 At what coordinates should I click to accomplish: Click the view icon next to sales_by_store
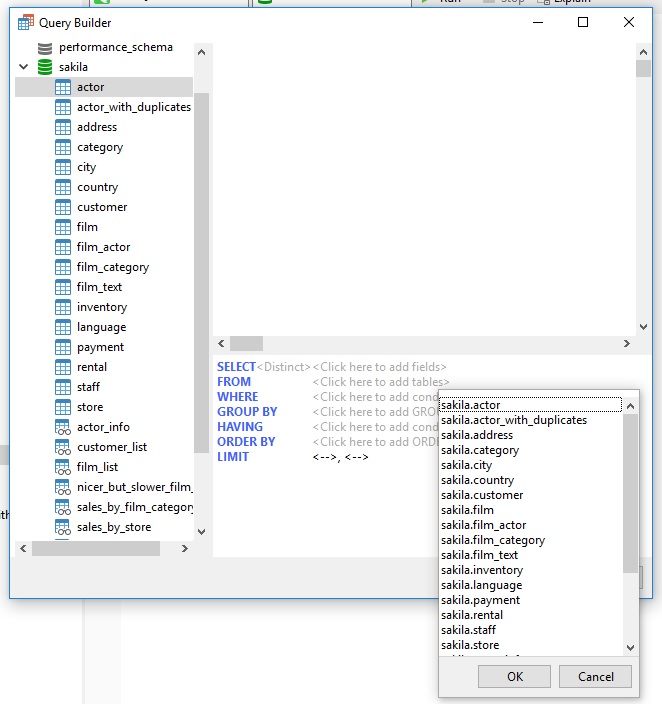click(x=63, y=527)
